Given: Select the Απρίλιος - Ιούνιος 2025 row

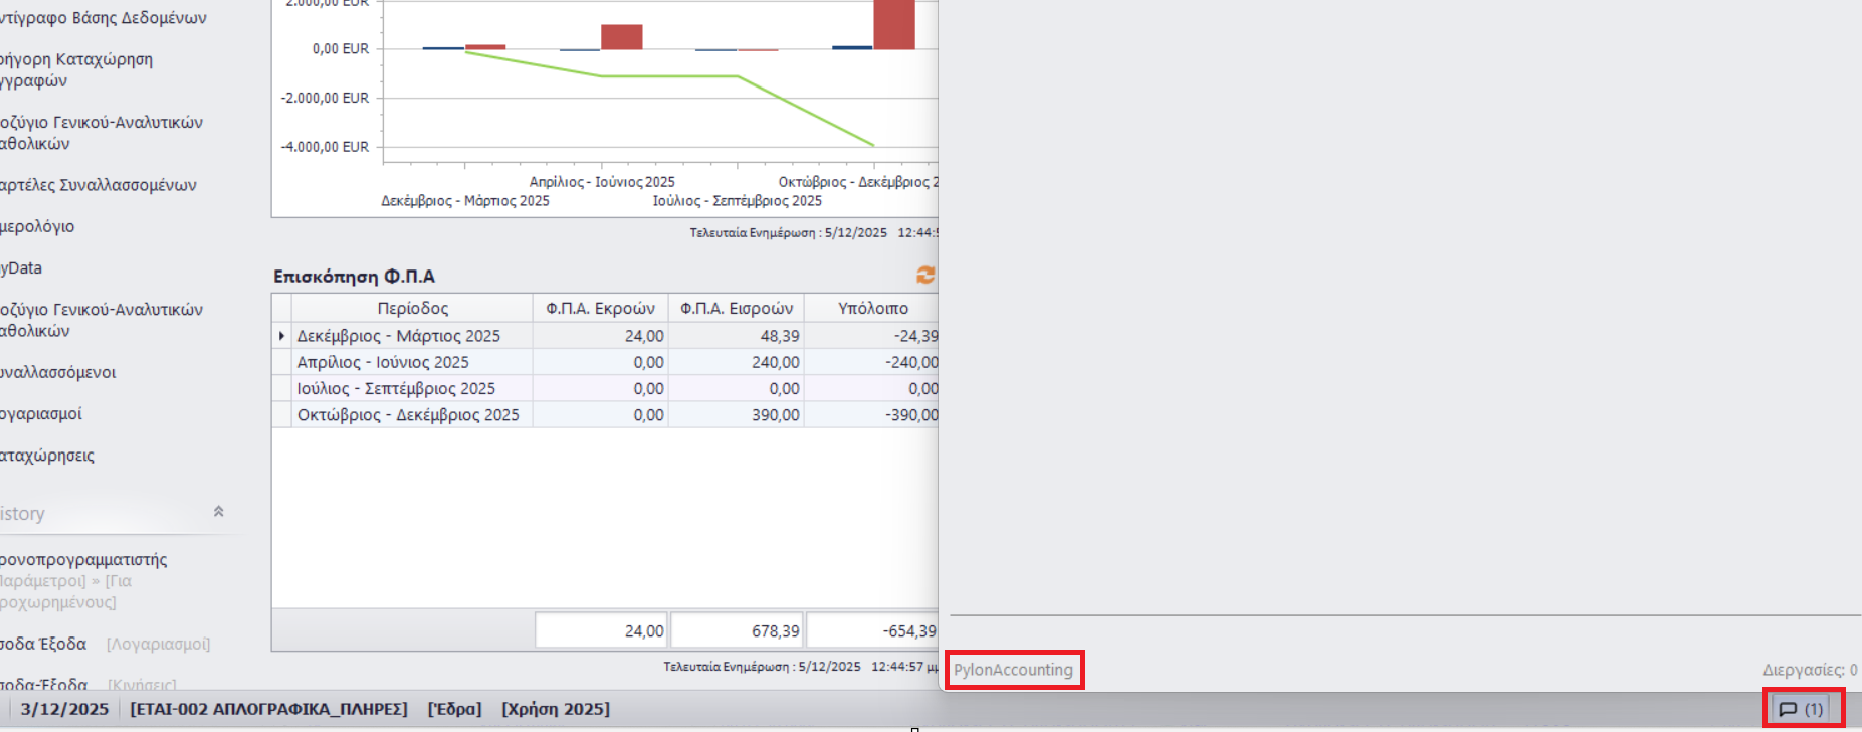Looking at the screenshot, I should 383,362.
